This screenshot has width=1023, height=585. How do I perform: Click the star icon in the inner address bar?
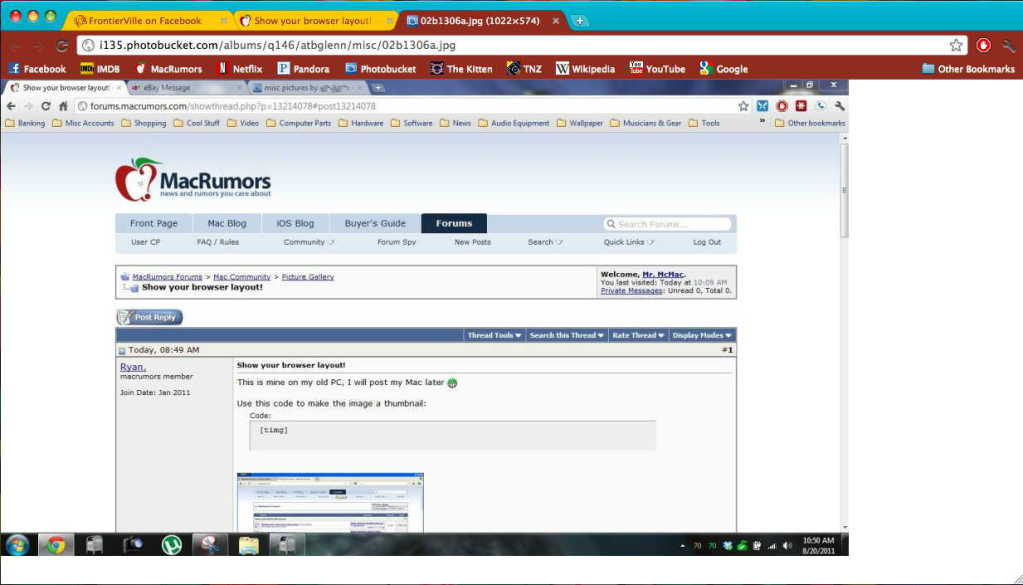(742, 106)
